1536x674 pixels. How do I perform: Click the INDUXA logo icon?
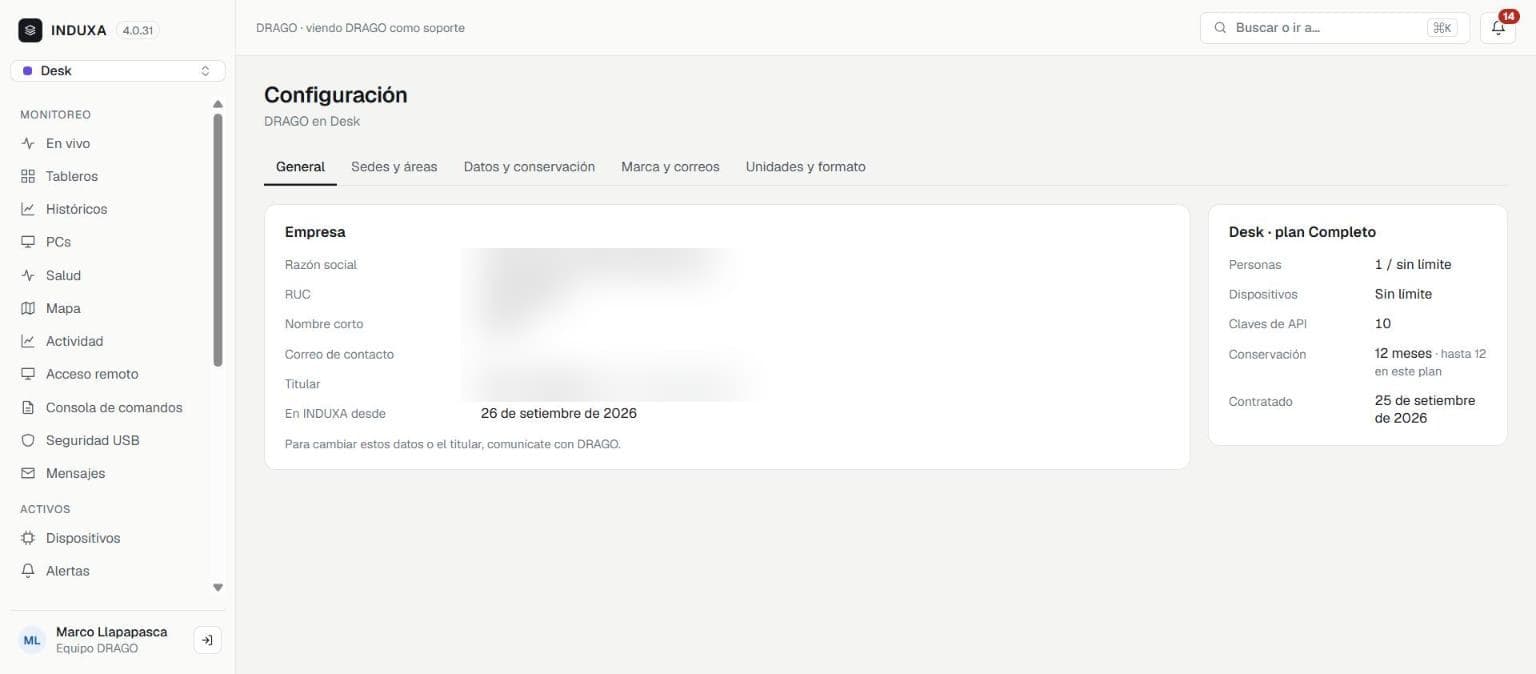pyautogui.click(x=30, y=30)
